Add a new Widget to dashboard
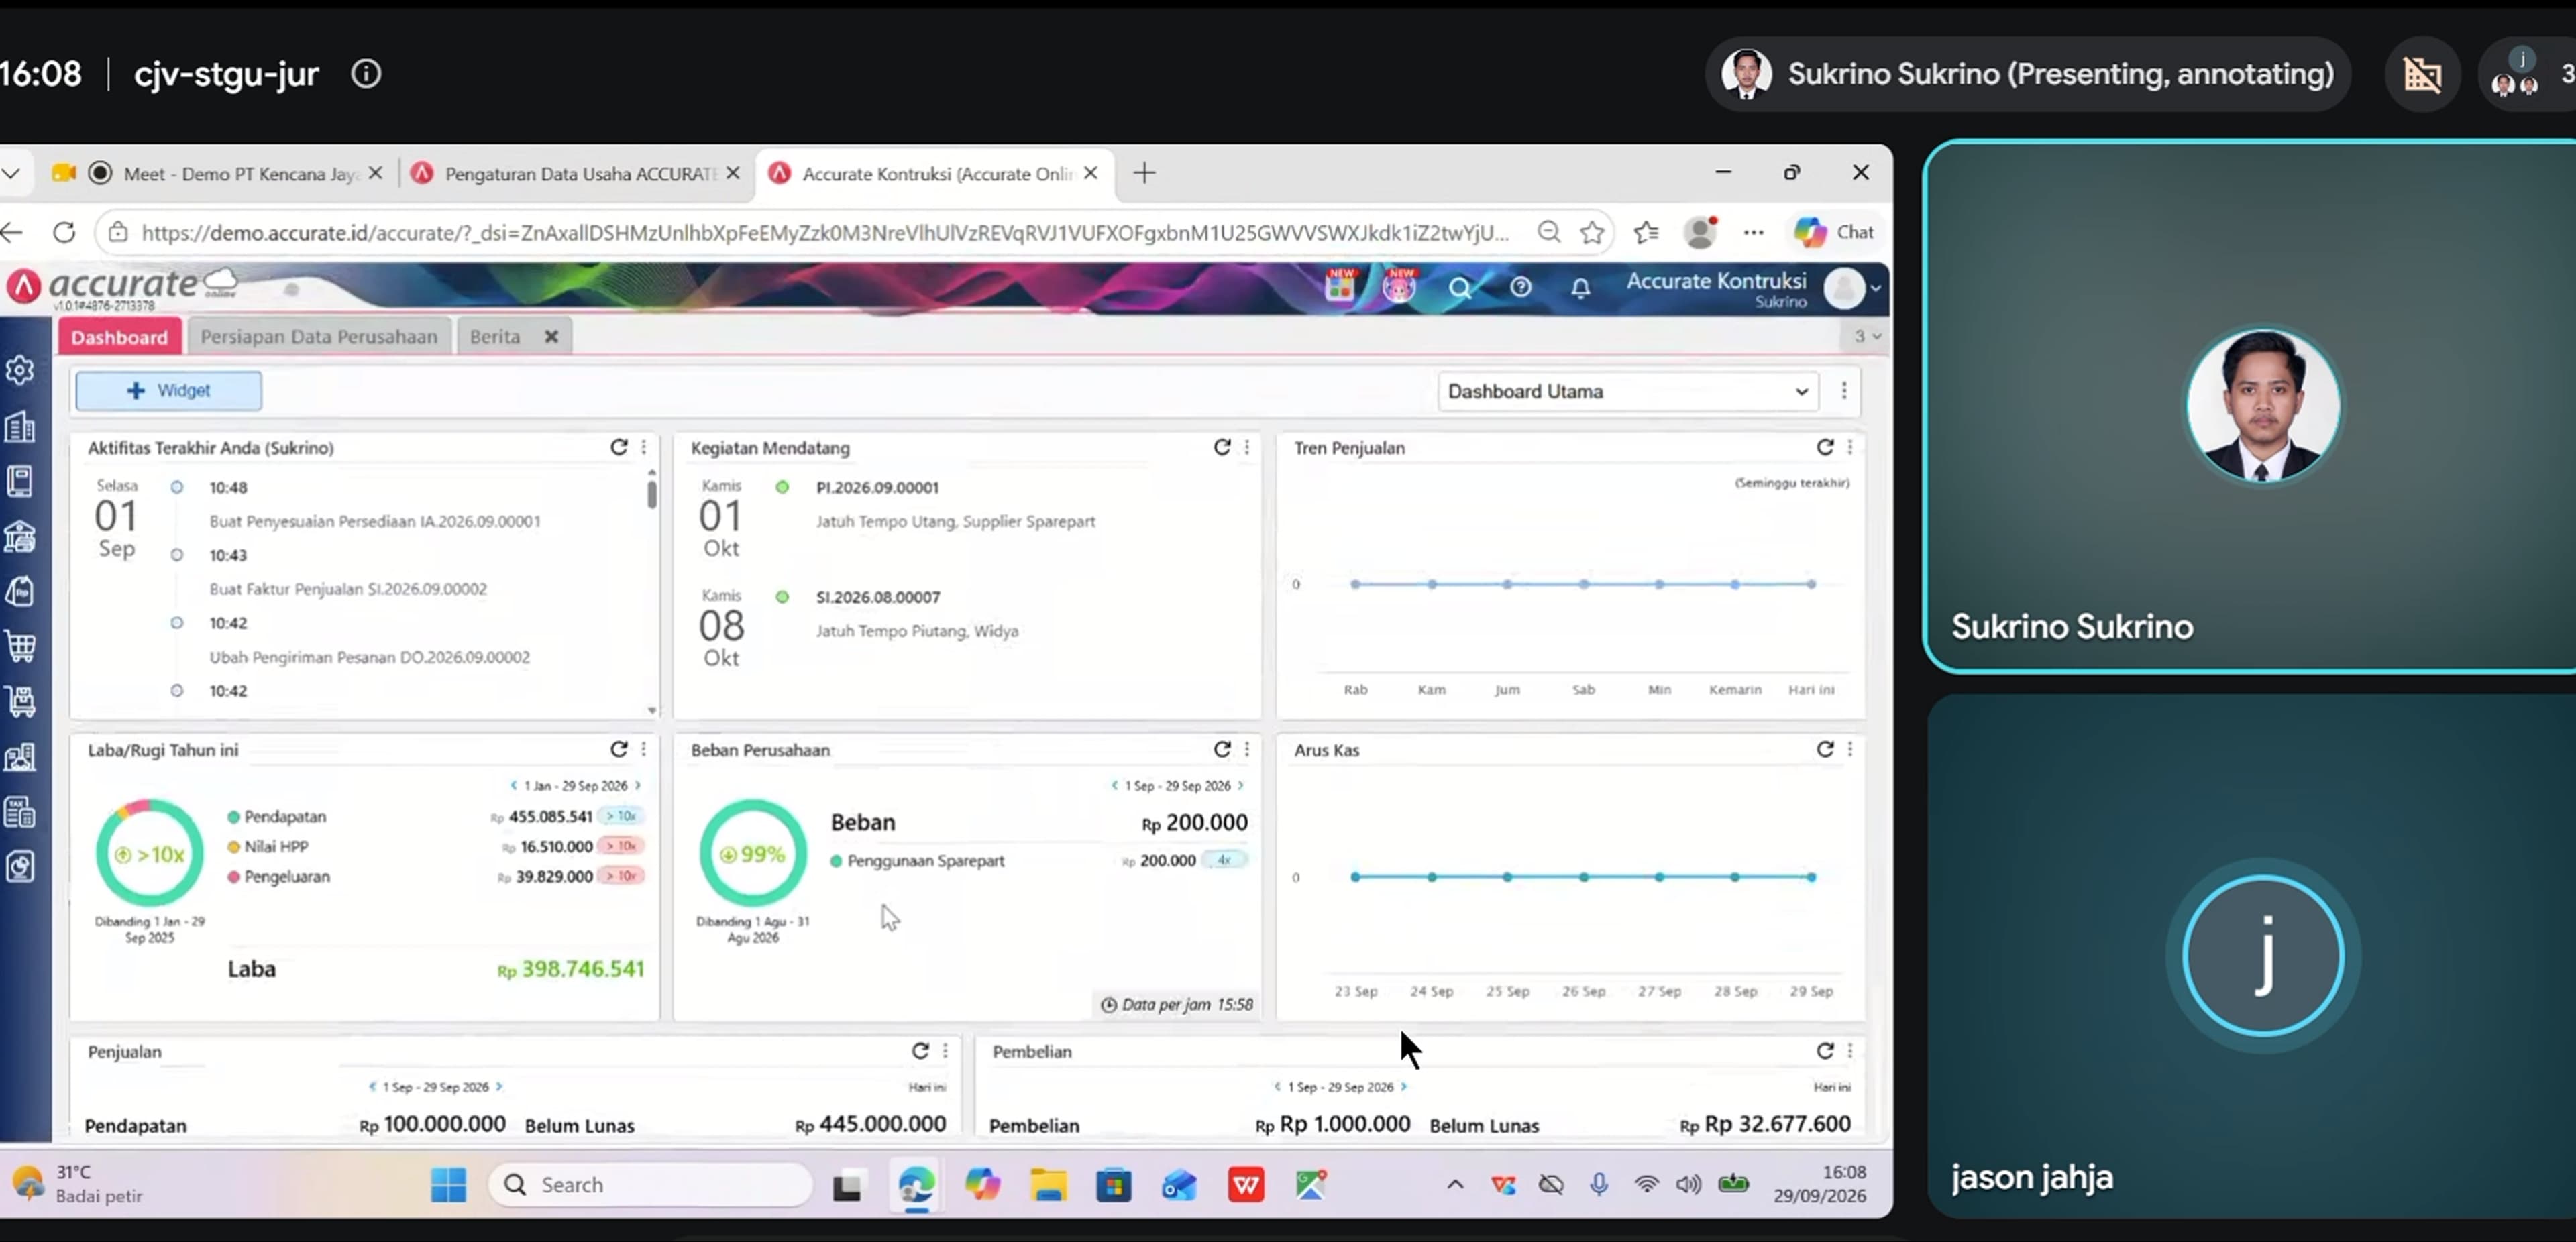The height and width of the screenshot is (1242, 2576). [168, 390]
